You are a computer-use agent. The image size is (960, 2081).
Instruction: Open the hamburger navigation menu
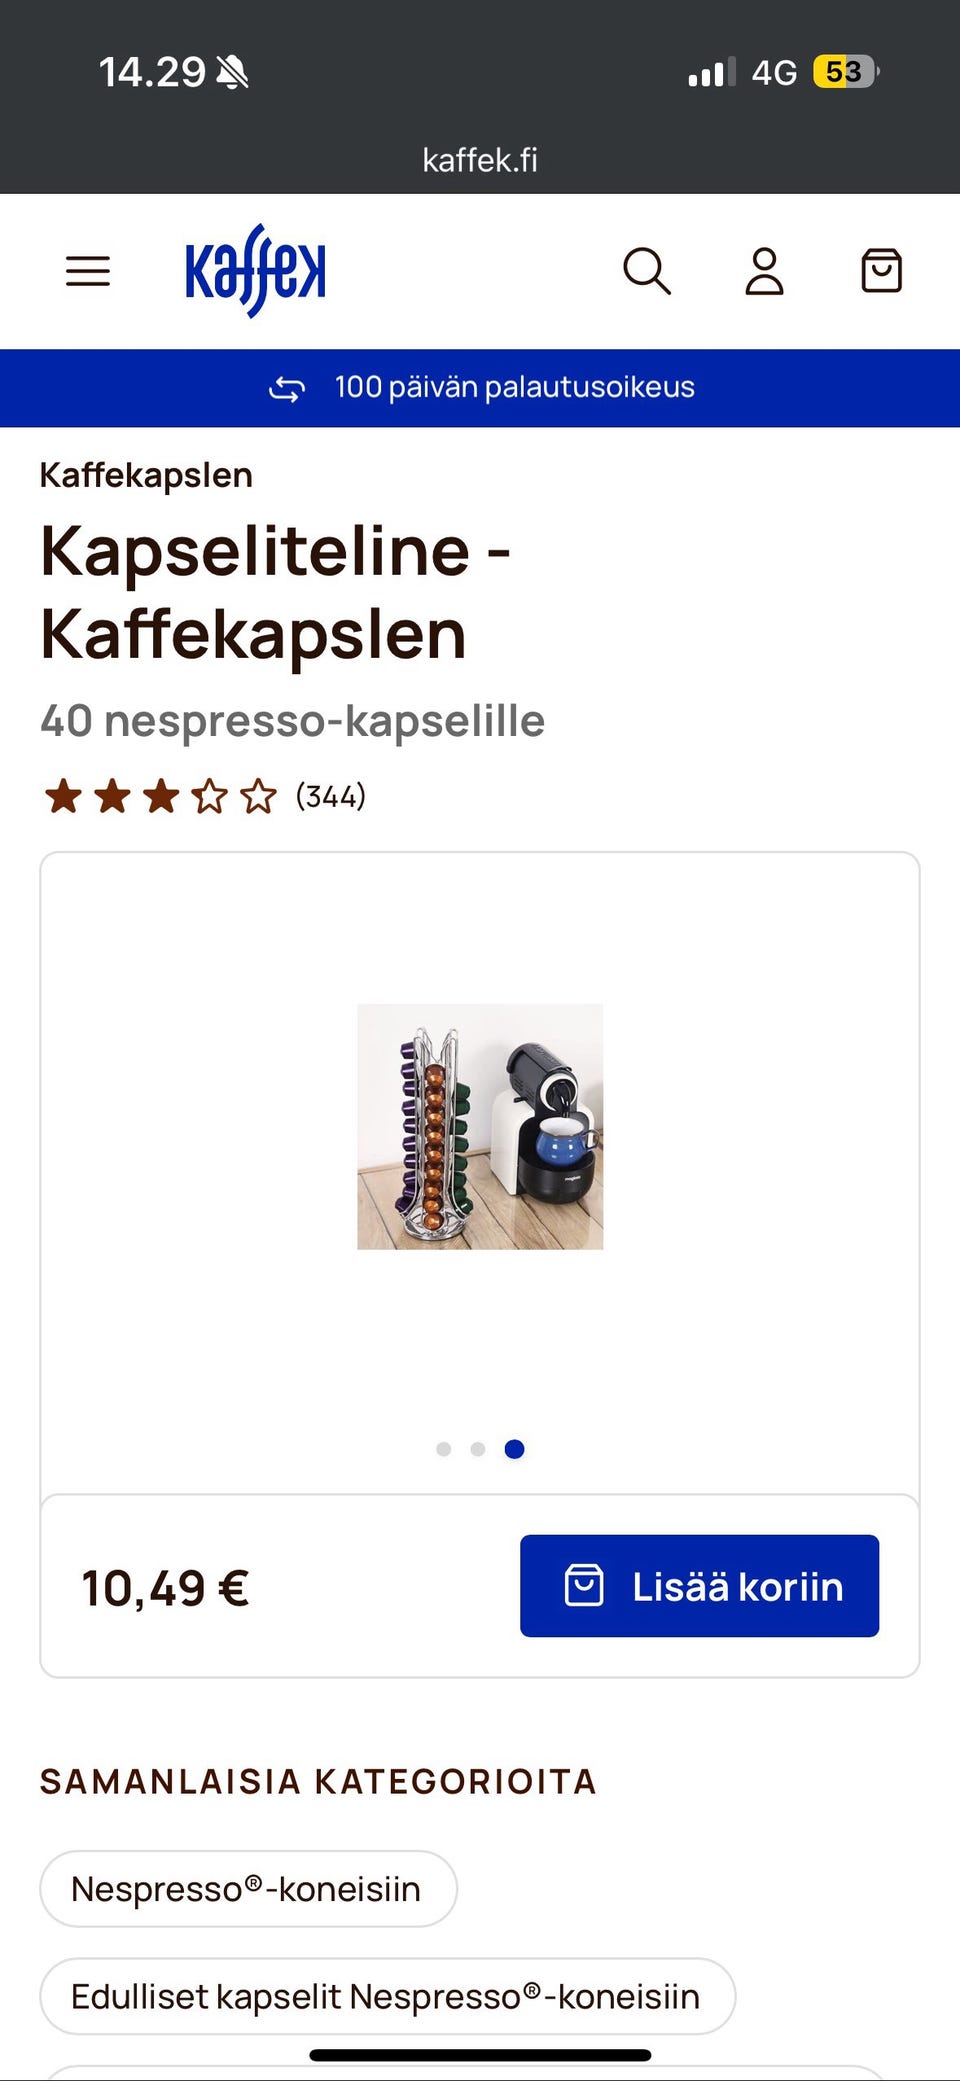[x=88, y=271]
